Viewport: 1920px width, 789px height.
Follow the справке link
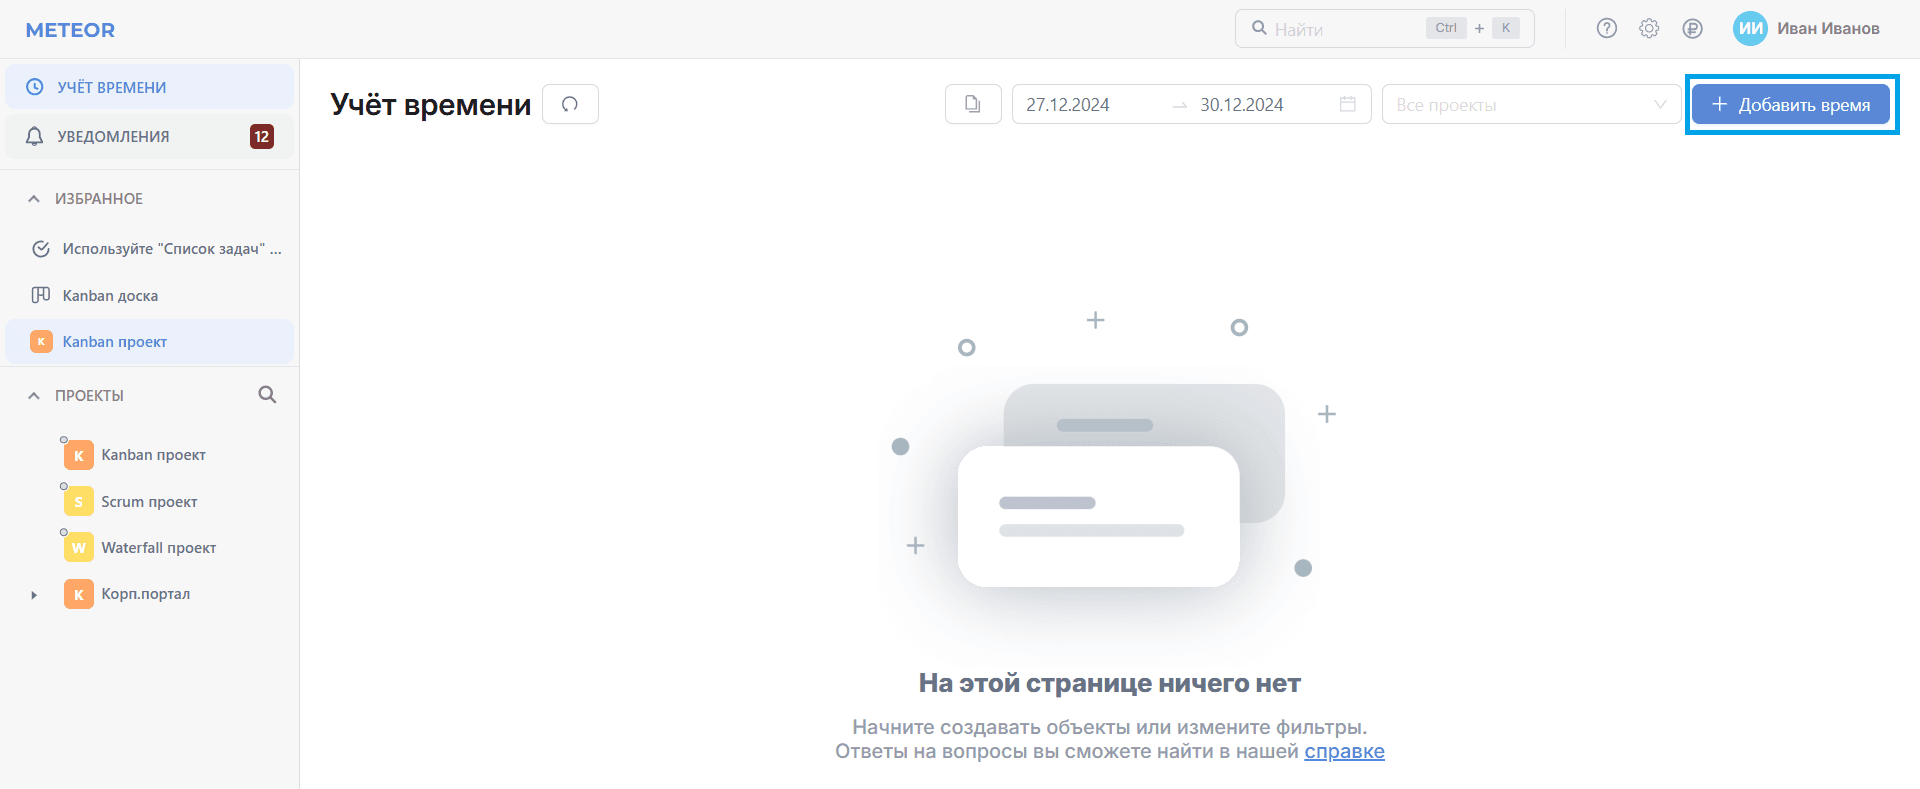[x=1344, y=751]
